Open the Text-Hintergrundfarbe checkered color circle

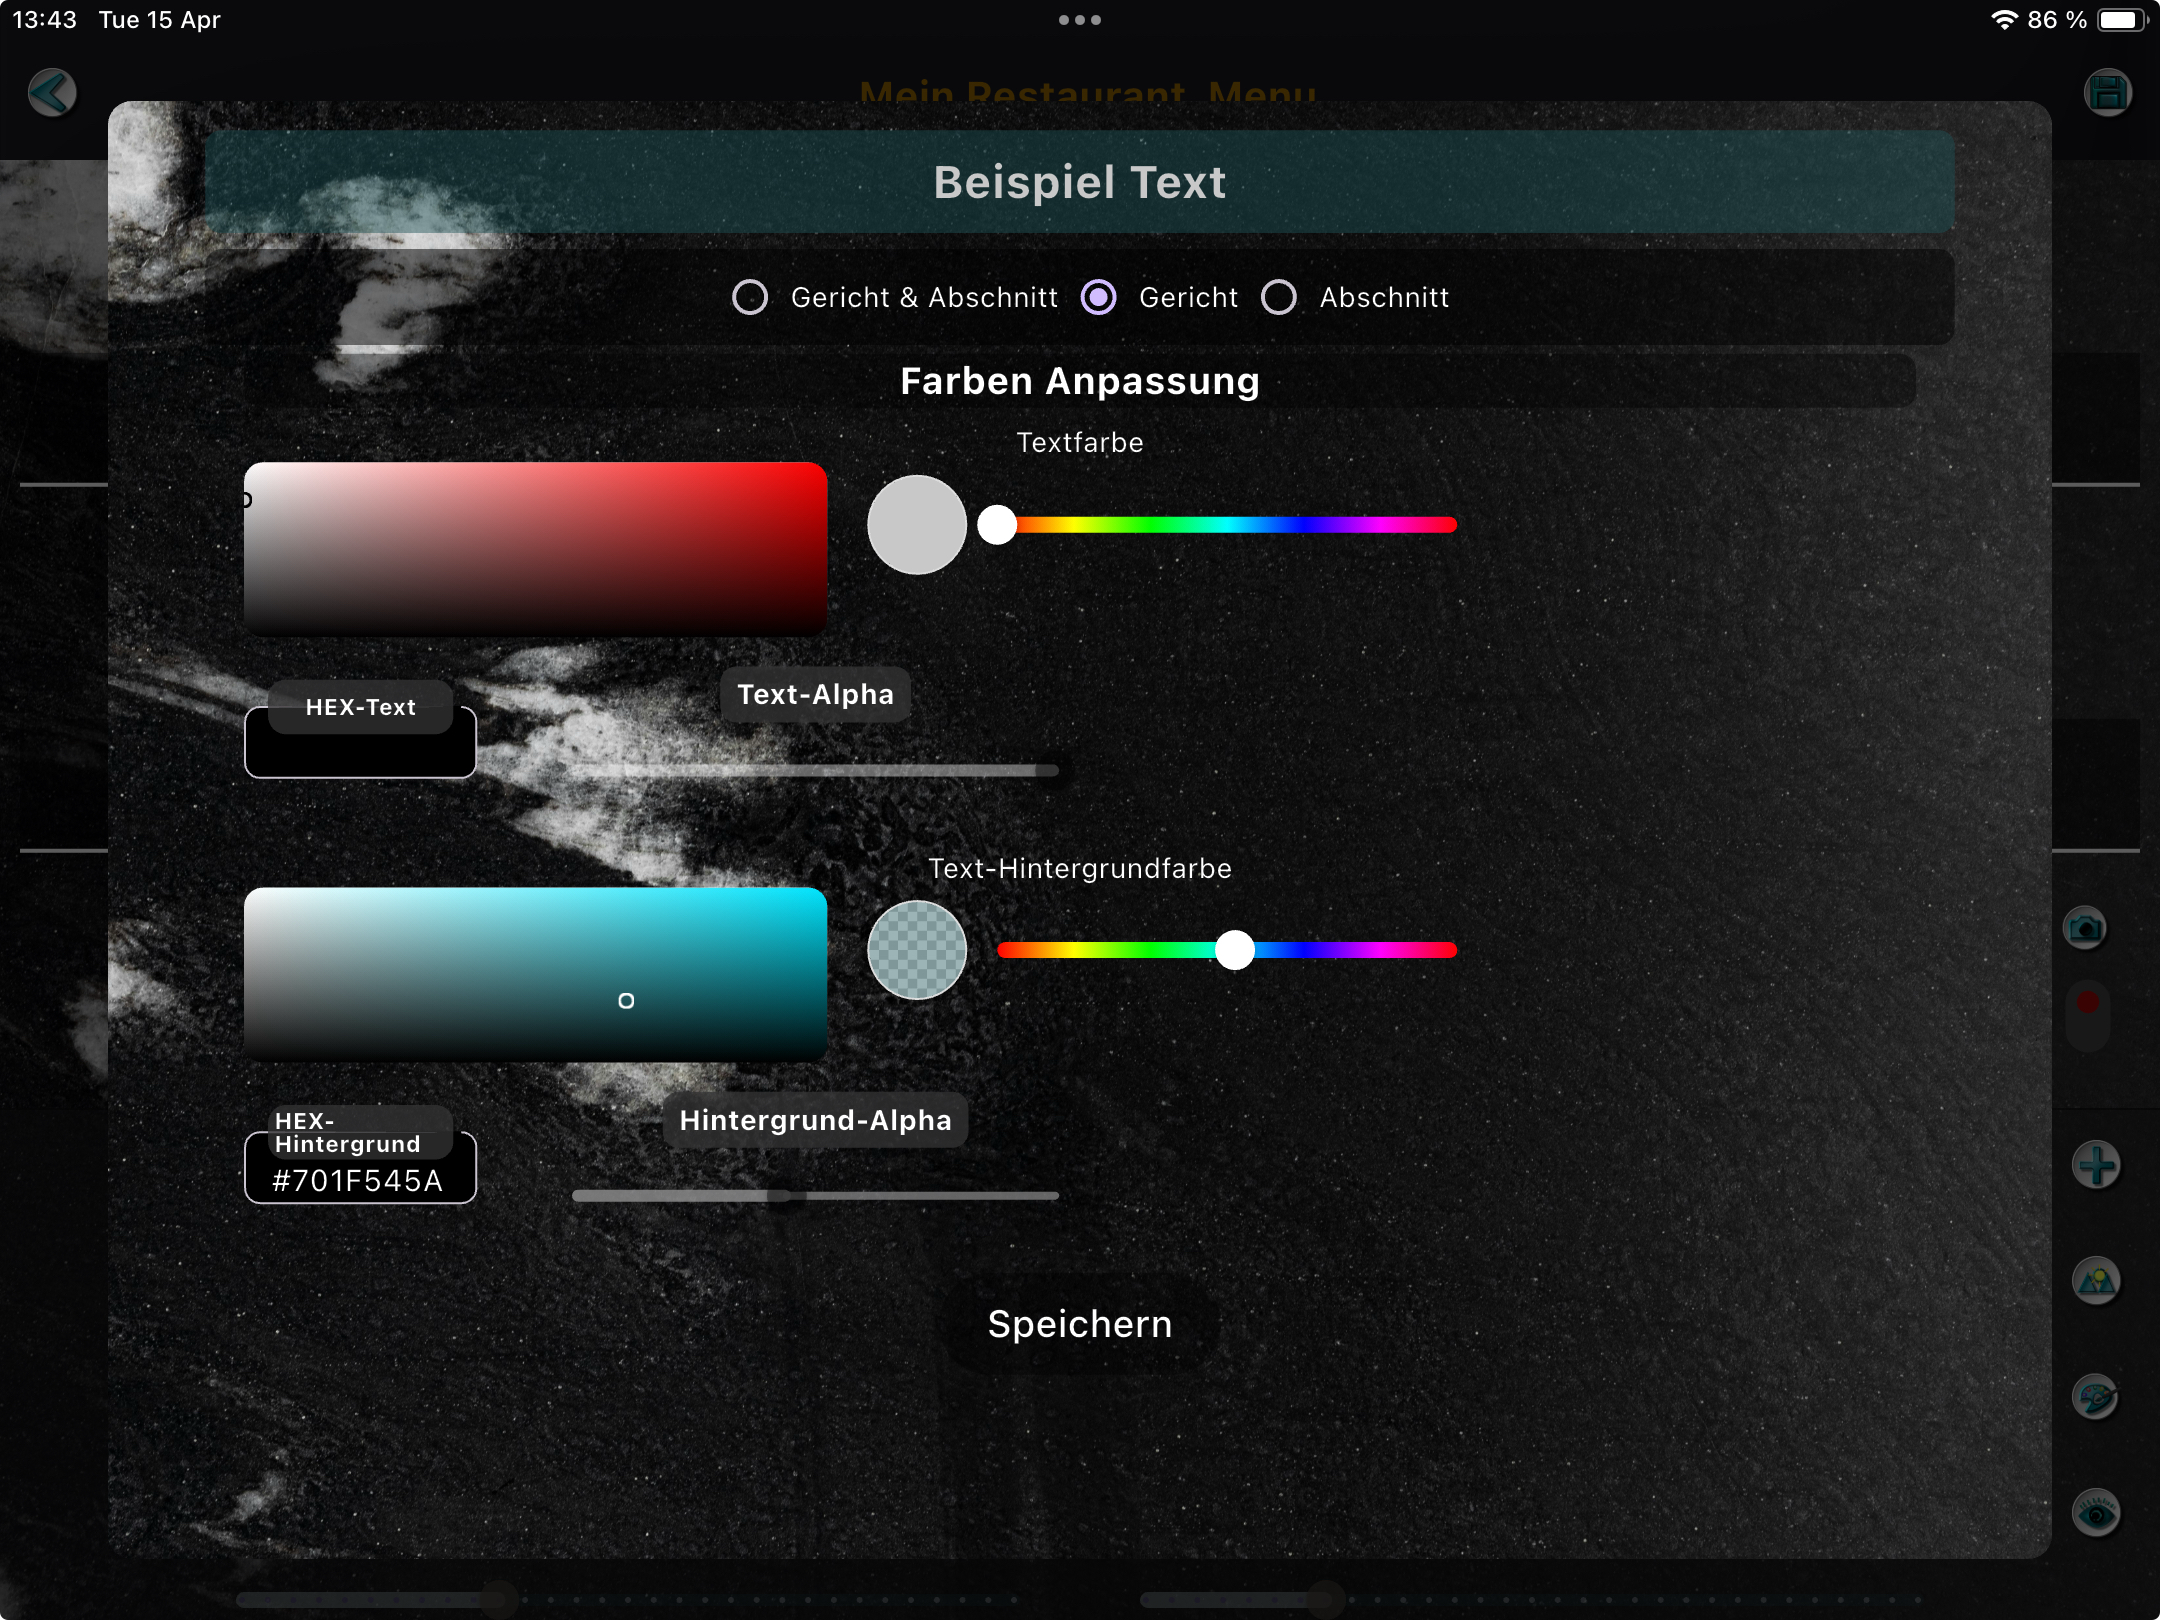(x=916, y=949)
